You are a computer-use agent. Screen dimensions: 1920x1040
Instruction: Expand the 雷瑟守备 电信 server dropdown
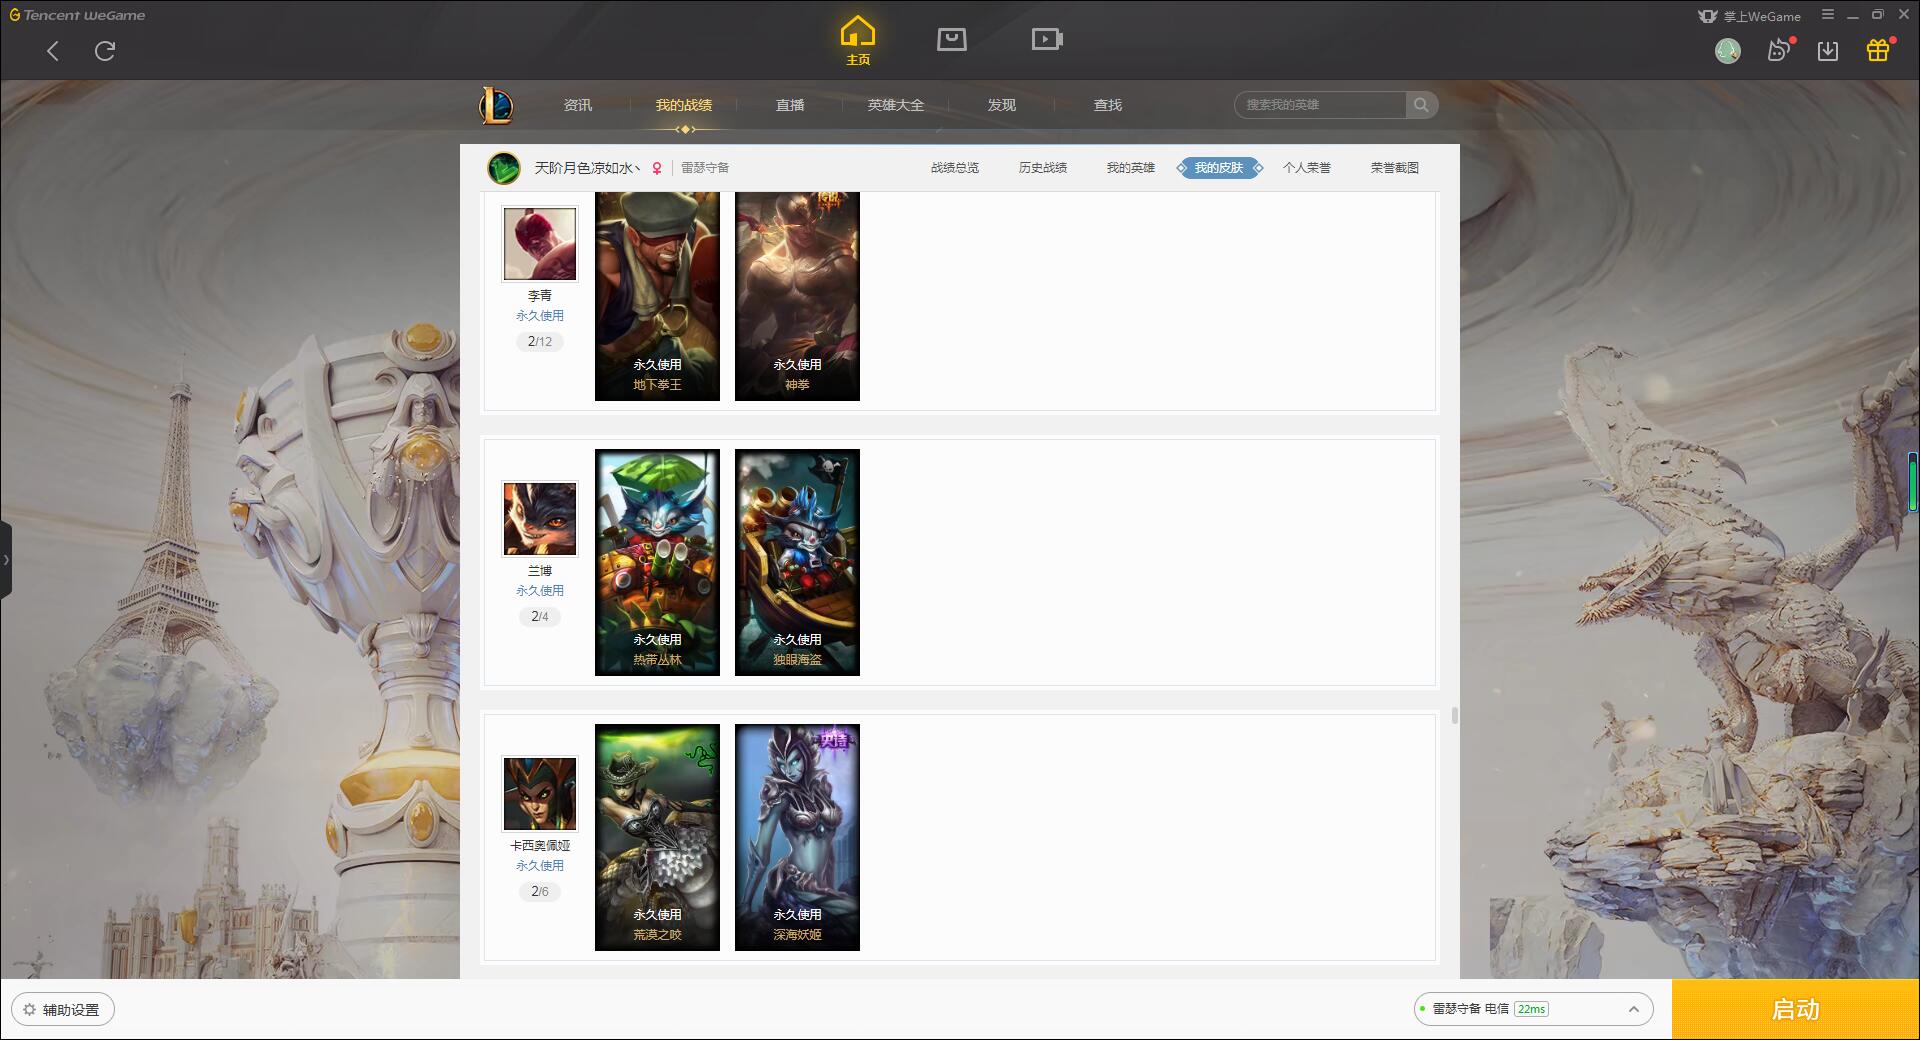(1533, 1010)
